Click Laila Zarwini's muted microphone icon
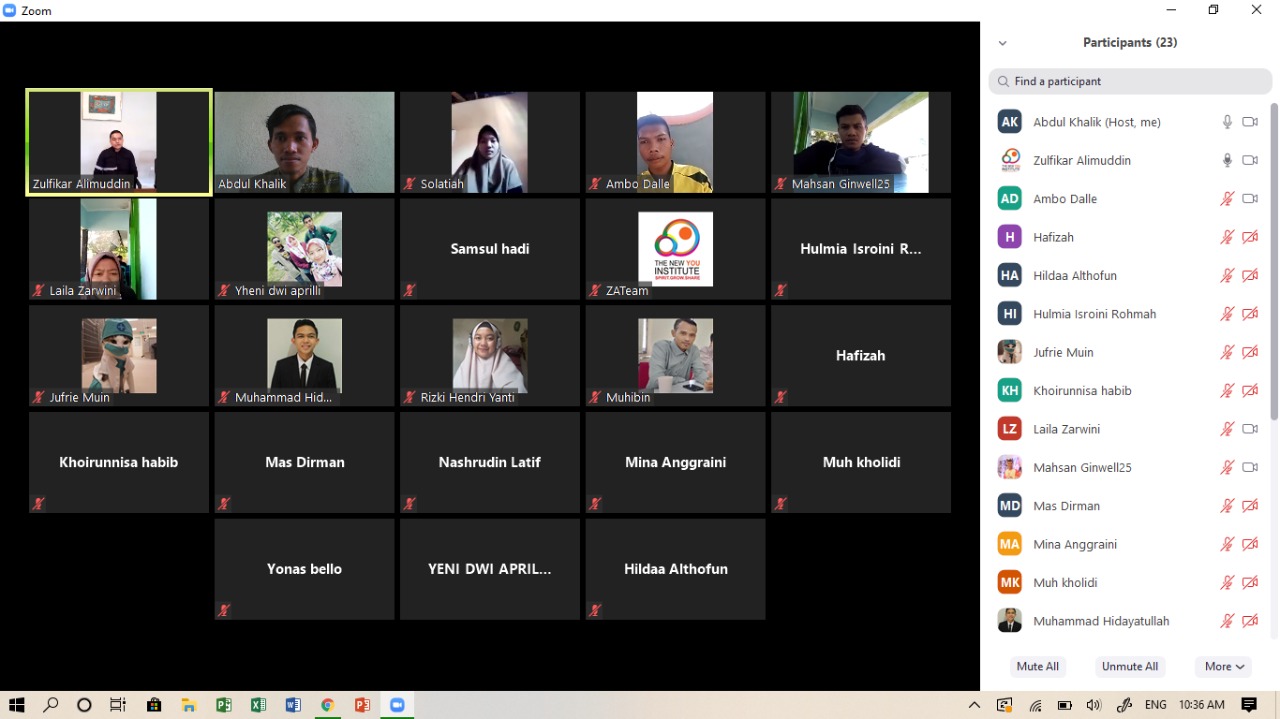 (1227, 429)
